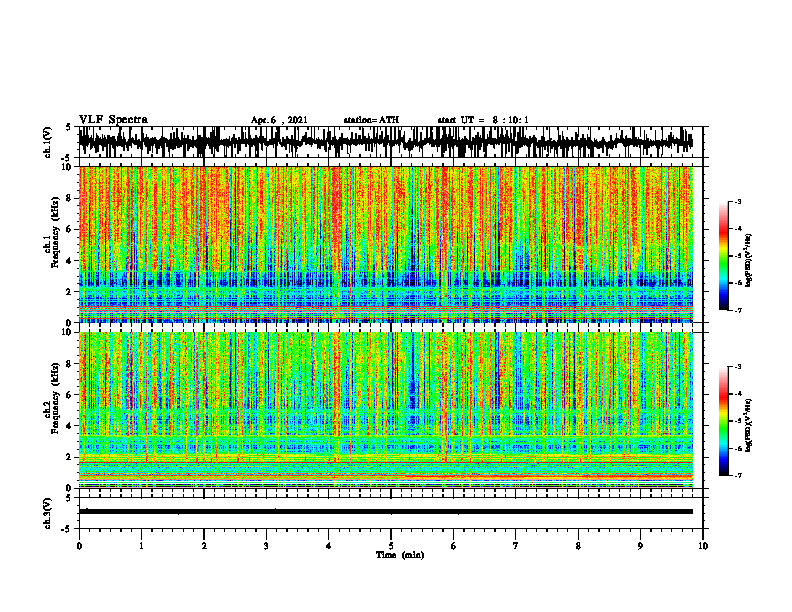Image resolution: width=792 pixels, height=612 pixels.
Task: Click the 'station= ATH' header label
Action: 371,120
